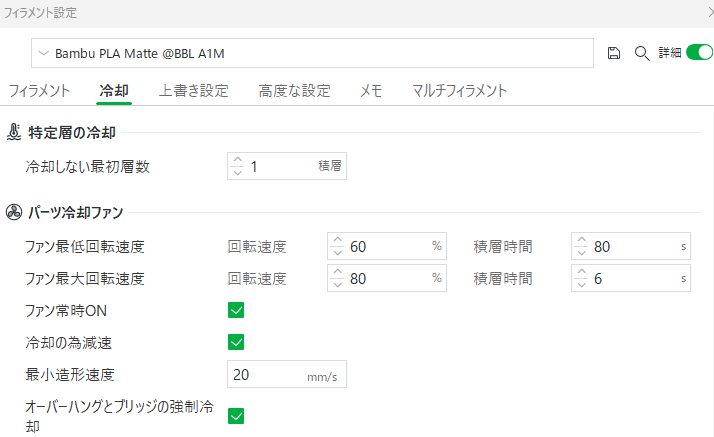Viewport: 714px width, 437px height.
Task: Click the パーツ冷却ファン fan icon
Action: 14,212
